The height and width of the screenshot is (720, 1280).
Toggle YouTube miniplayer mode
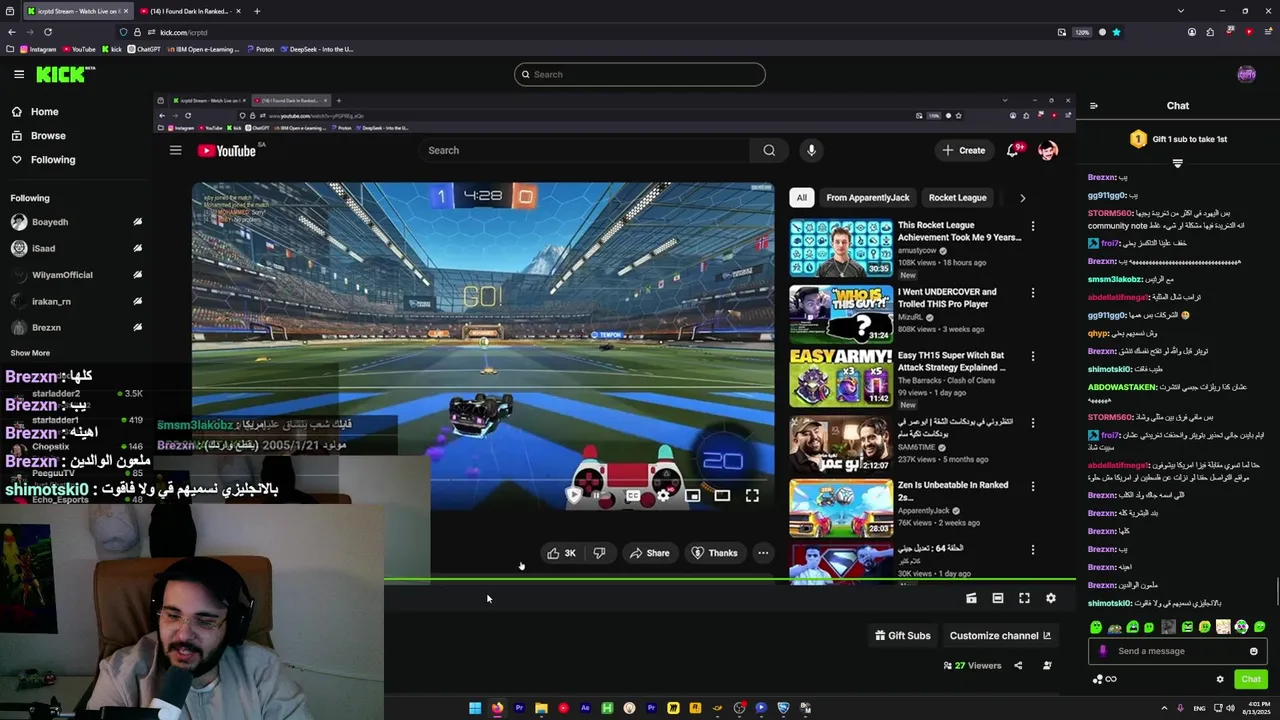click(692, 495)
